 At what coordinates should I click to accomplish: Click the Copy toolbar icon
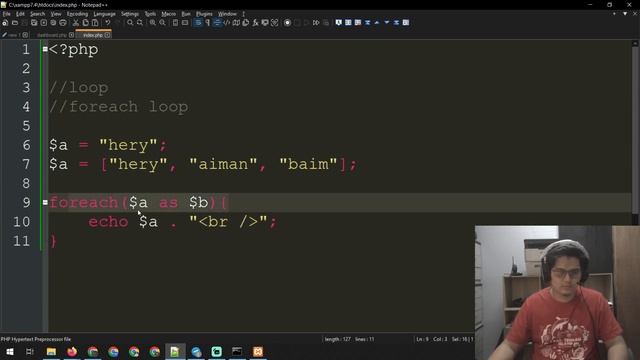[85, 23]
